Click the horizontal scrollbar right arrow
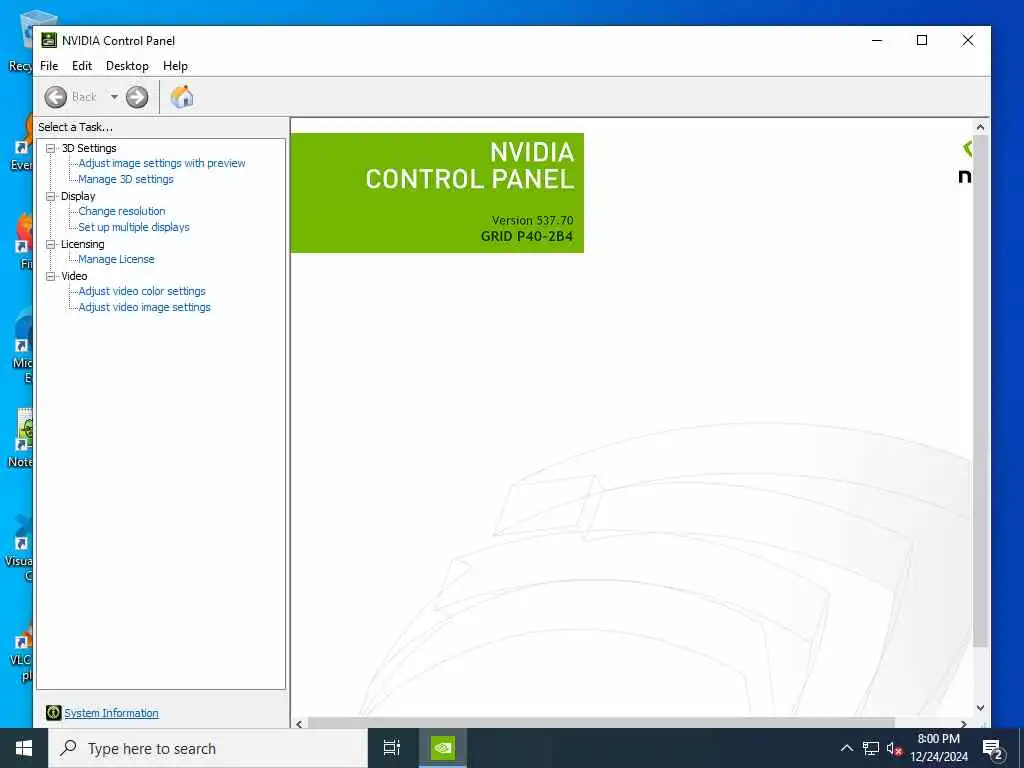The height and width of the screenshot is (768, 1024). [x=964, y=724]
